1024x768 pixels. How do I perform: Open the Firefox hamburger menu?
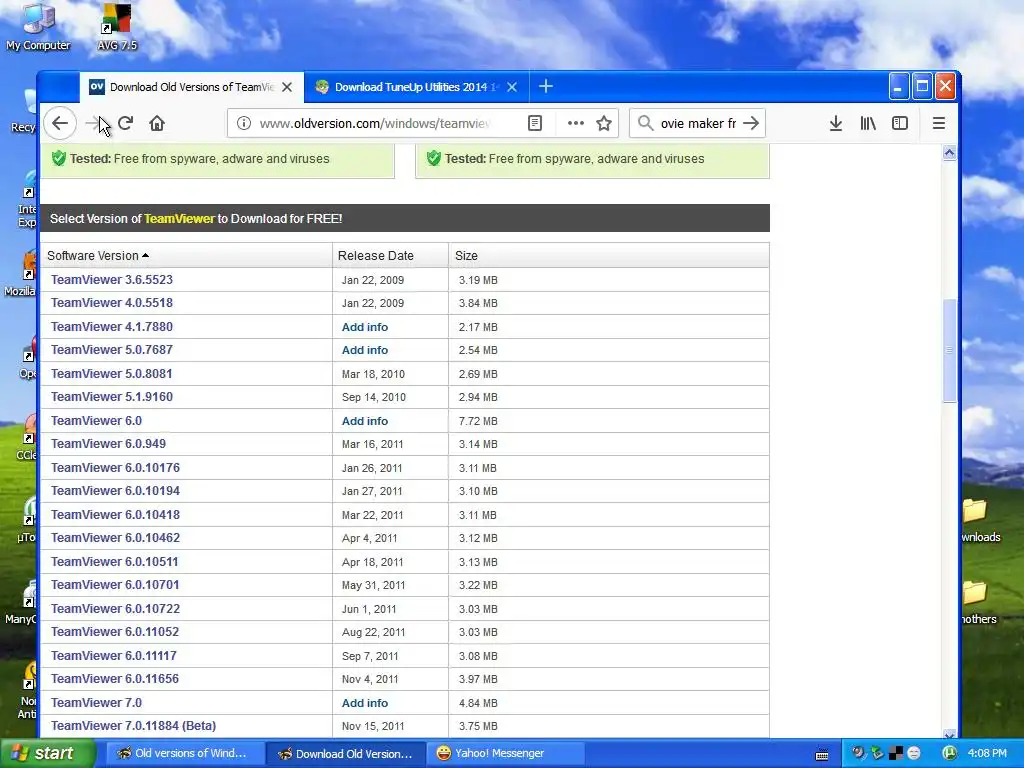point(938,123)
